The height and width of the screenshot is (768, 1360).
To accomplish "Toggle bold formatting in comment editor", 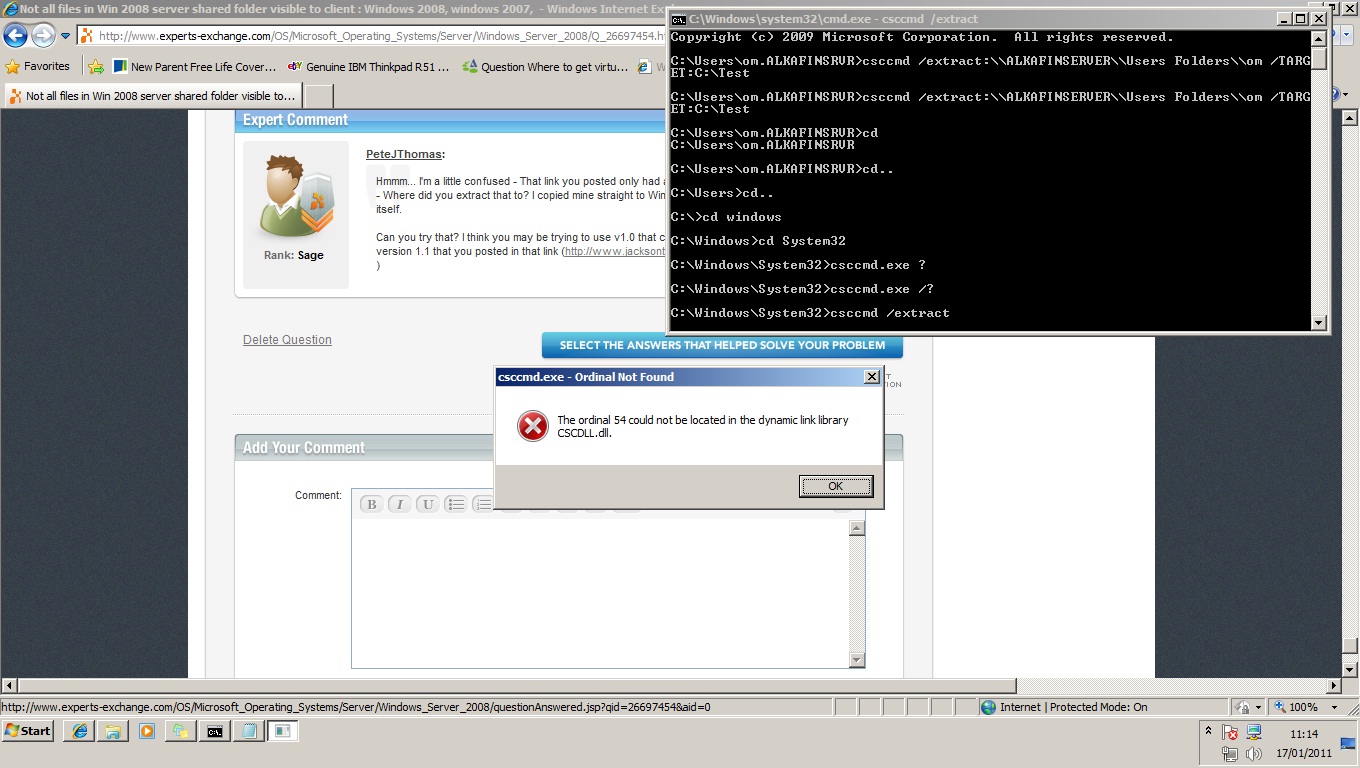I will [371, 504].
